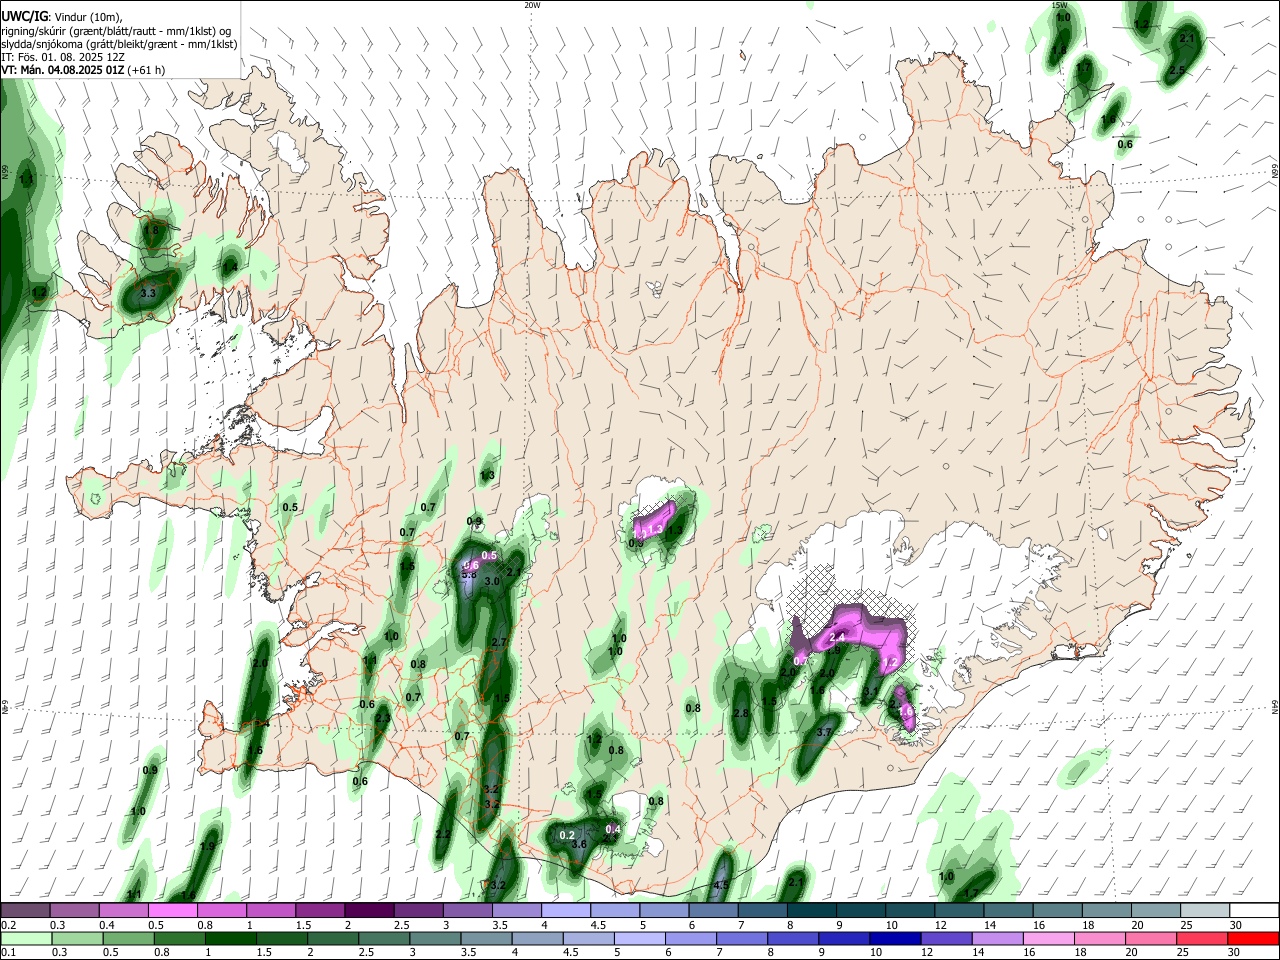Select the snow legend swatch between 4 and 4.5
Viewport: 1280px width, 960px height.
[x=565, y=910]
